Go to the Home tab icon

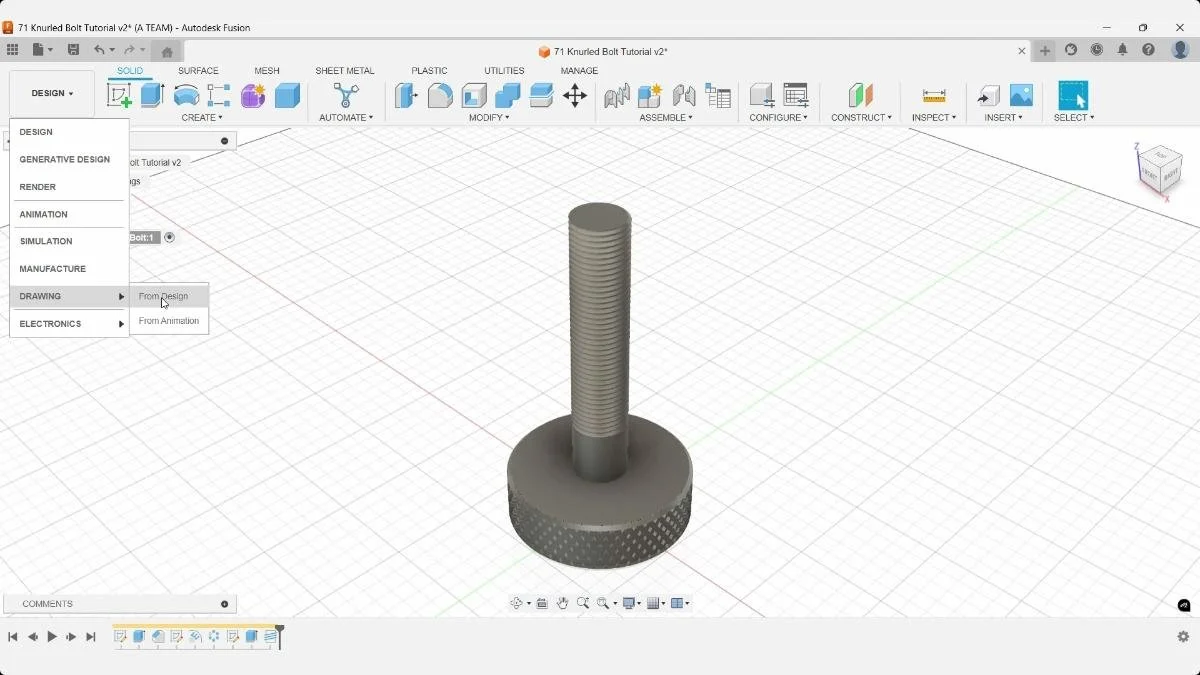point(167,51)
